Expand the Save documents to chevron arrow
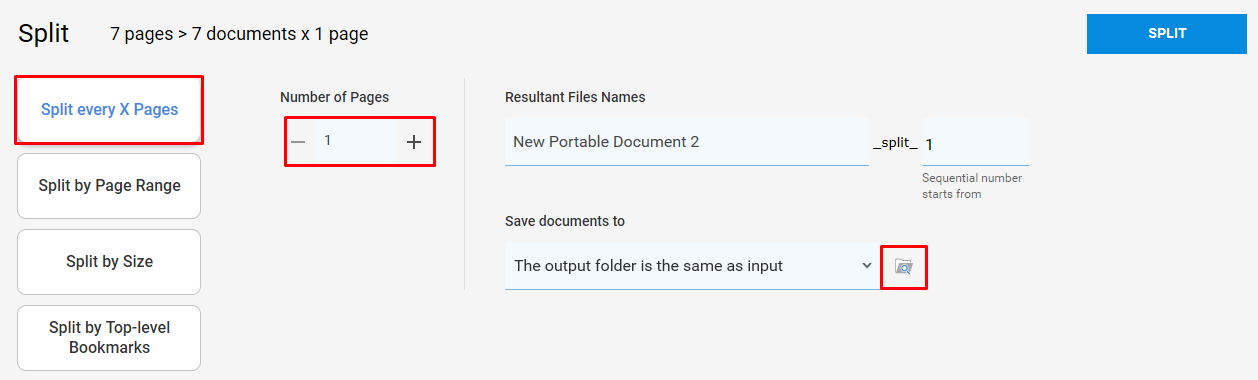Image resolution: width=1258 pixels, height=380 pixels. (866, 266)
